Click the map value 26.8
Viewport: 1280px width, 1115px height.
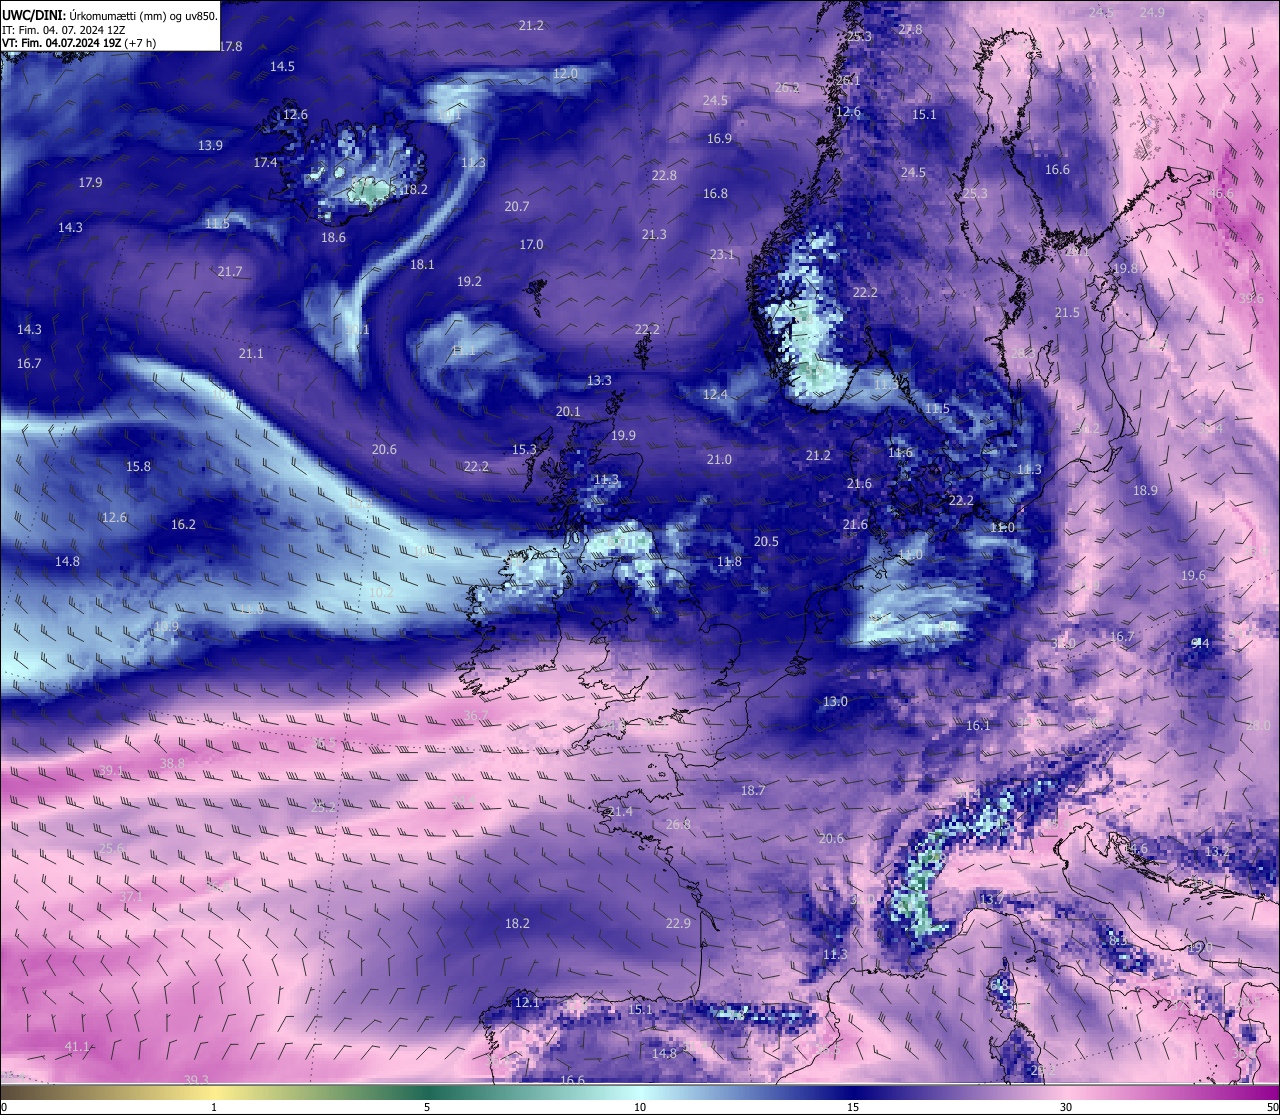(x=678, y=824)
